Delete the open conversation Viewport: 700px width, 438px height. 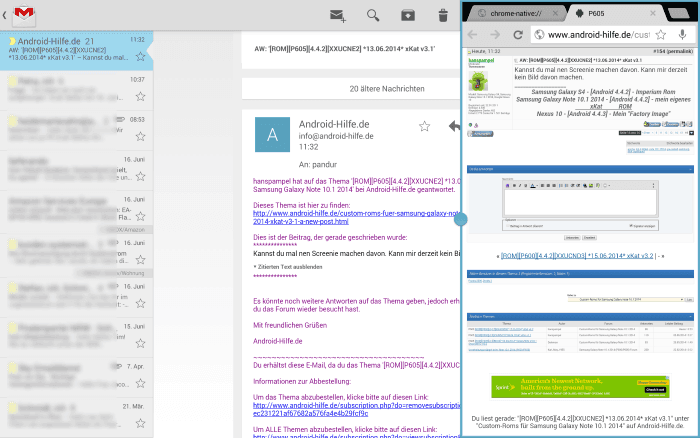(x=443, y=16)
